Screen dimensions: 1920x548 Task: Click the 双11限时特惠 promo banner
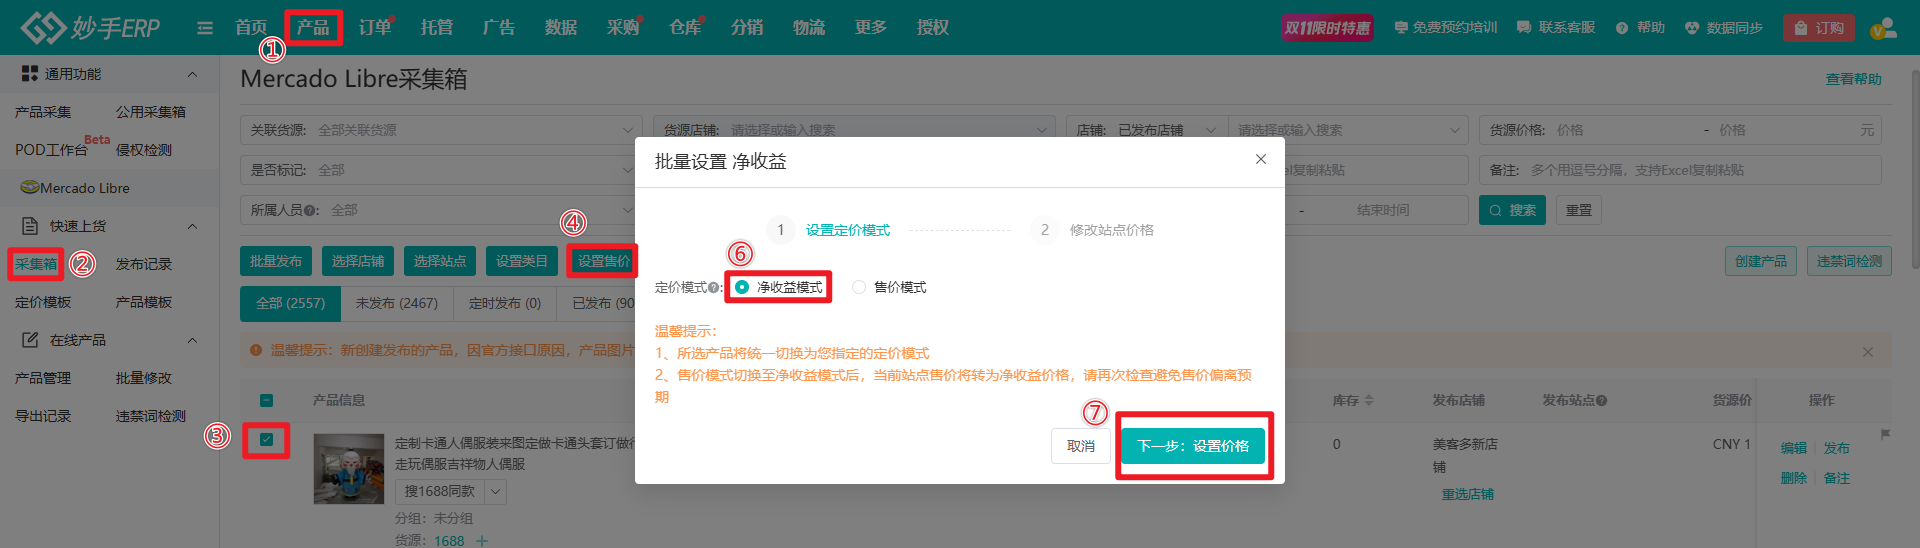tap(1327, 28)
